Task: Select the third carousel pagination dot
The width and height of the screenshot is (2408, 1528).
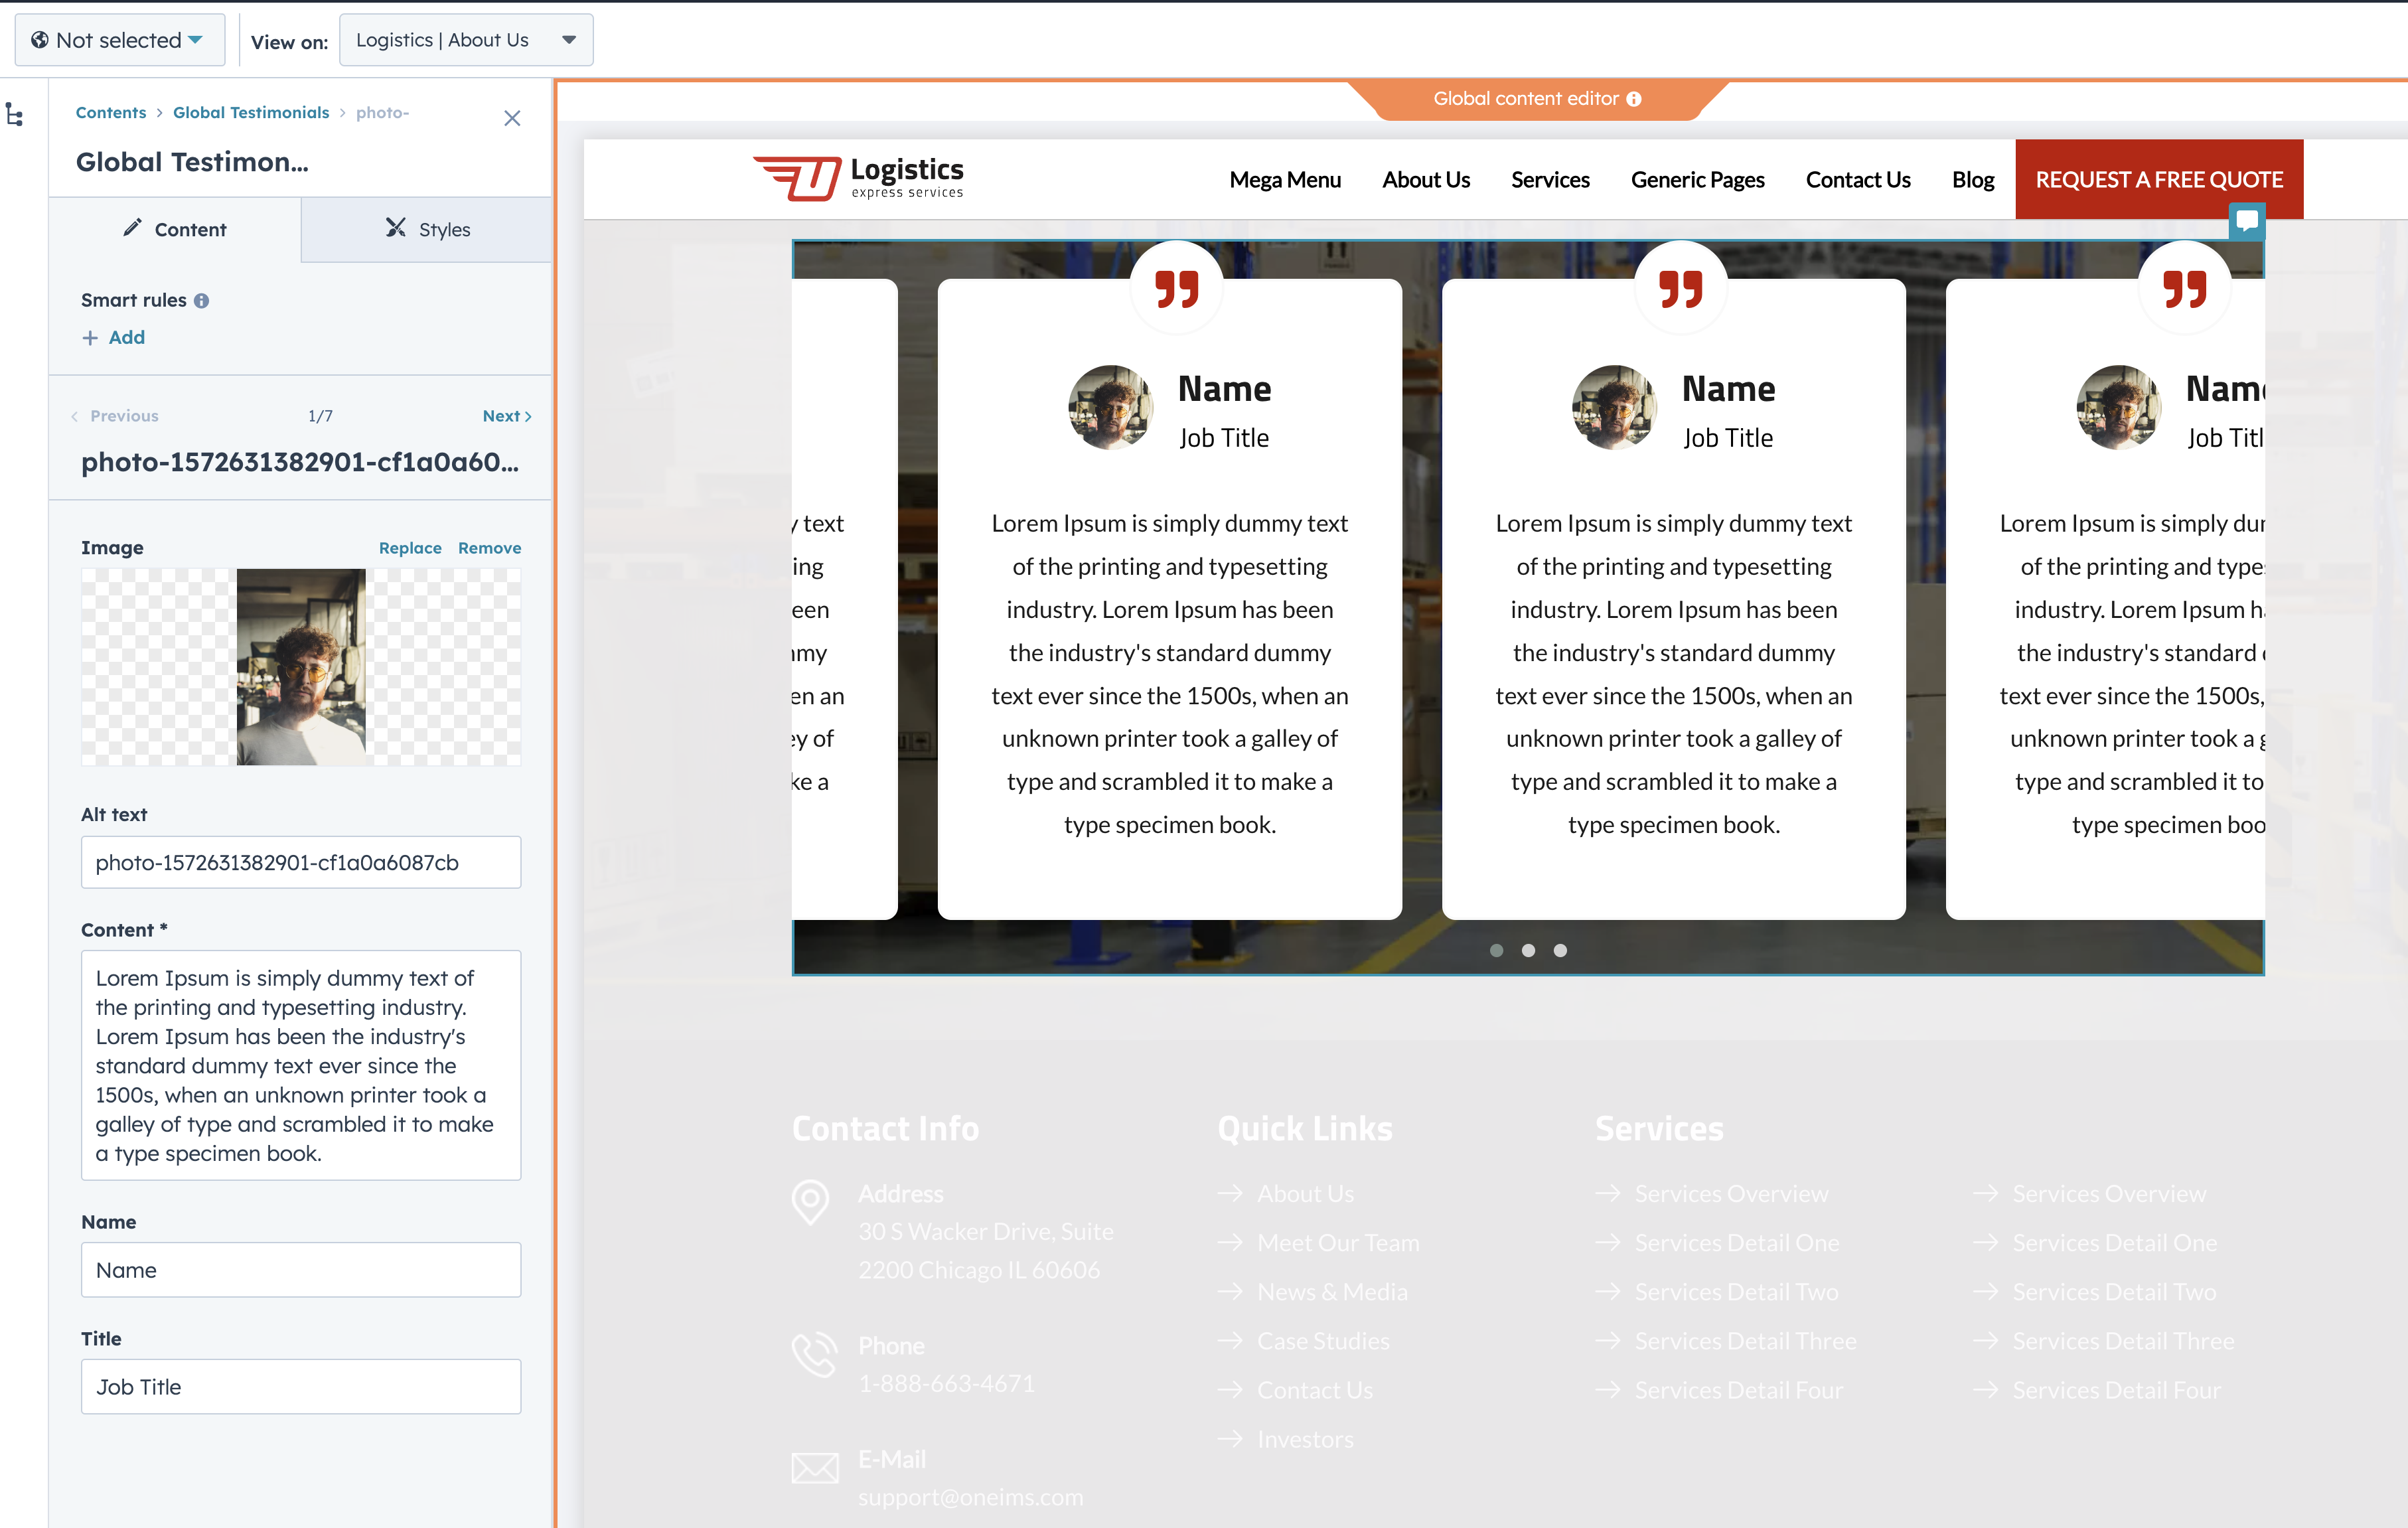Action: 1560,950
